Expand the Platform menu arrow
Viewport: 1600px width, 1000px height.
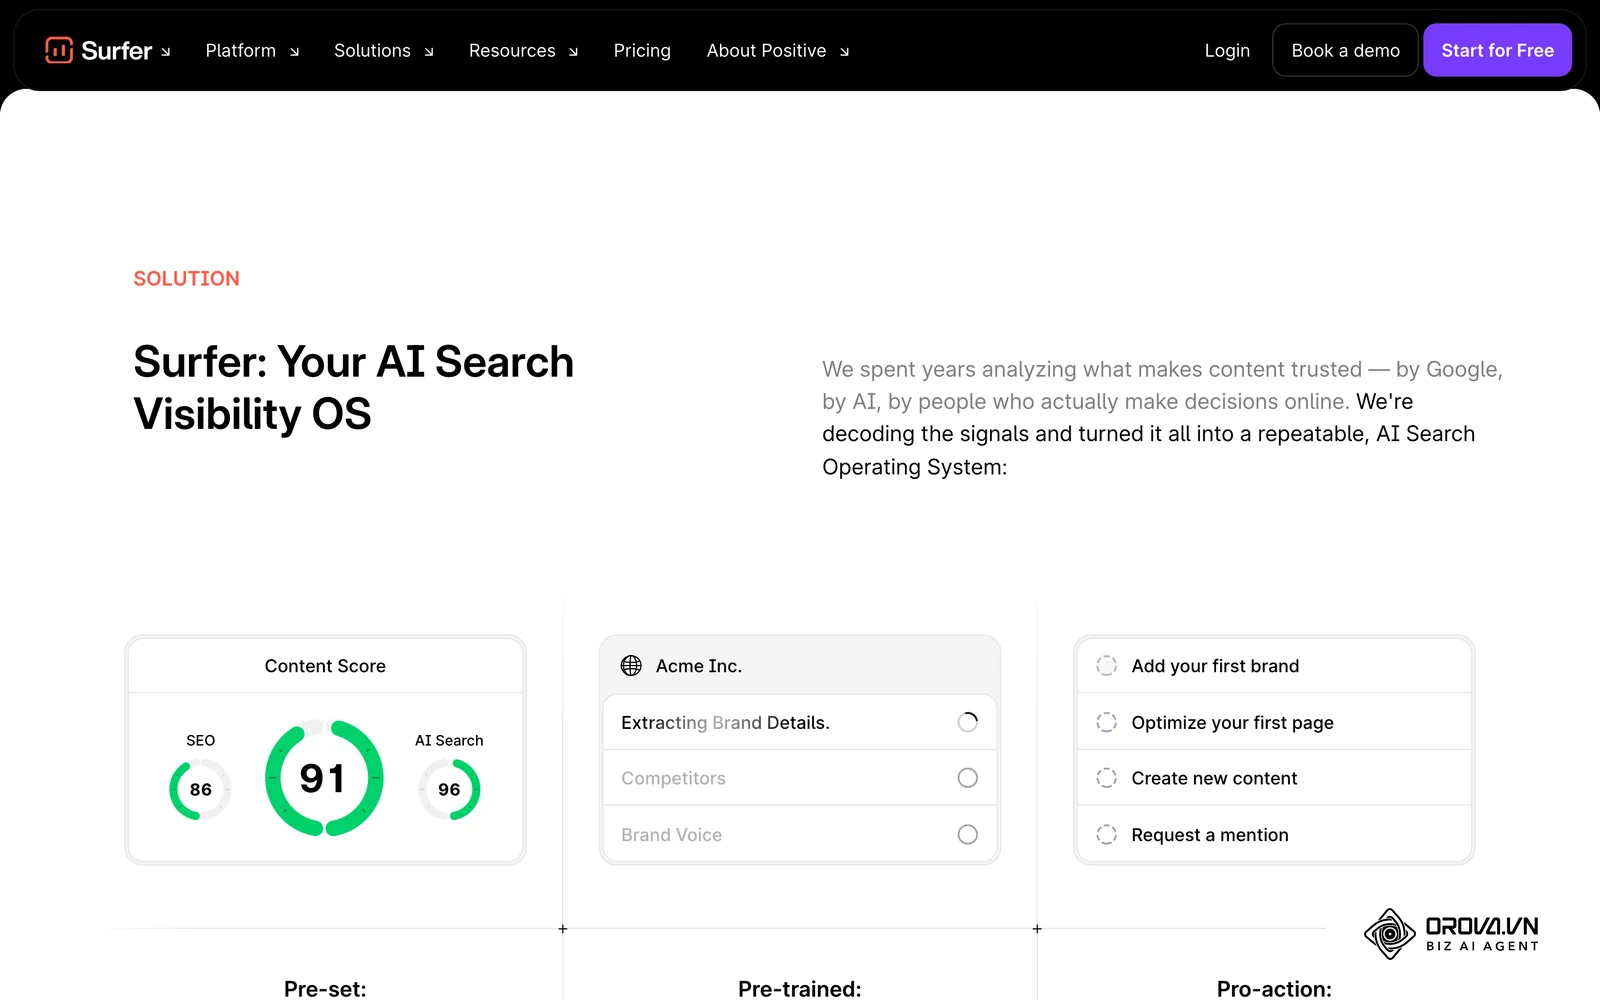pos(294,52)
